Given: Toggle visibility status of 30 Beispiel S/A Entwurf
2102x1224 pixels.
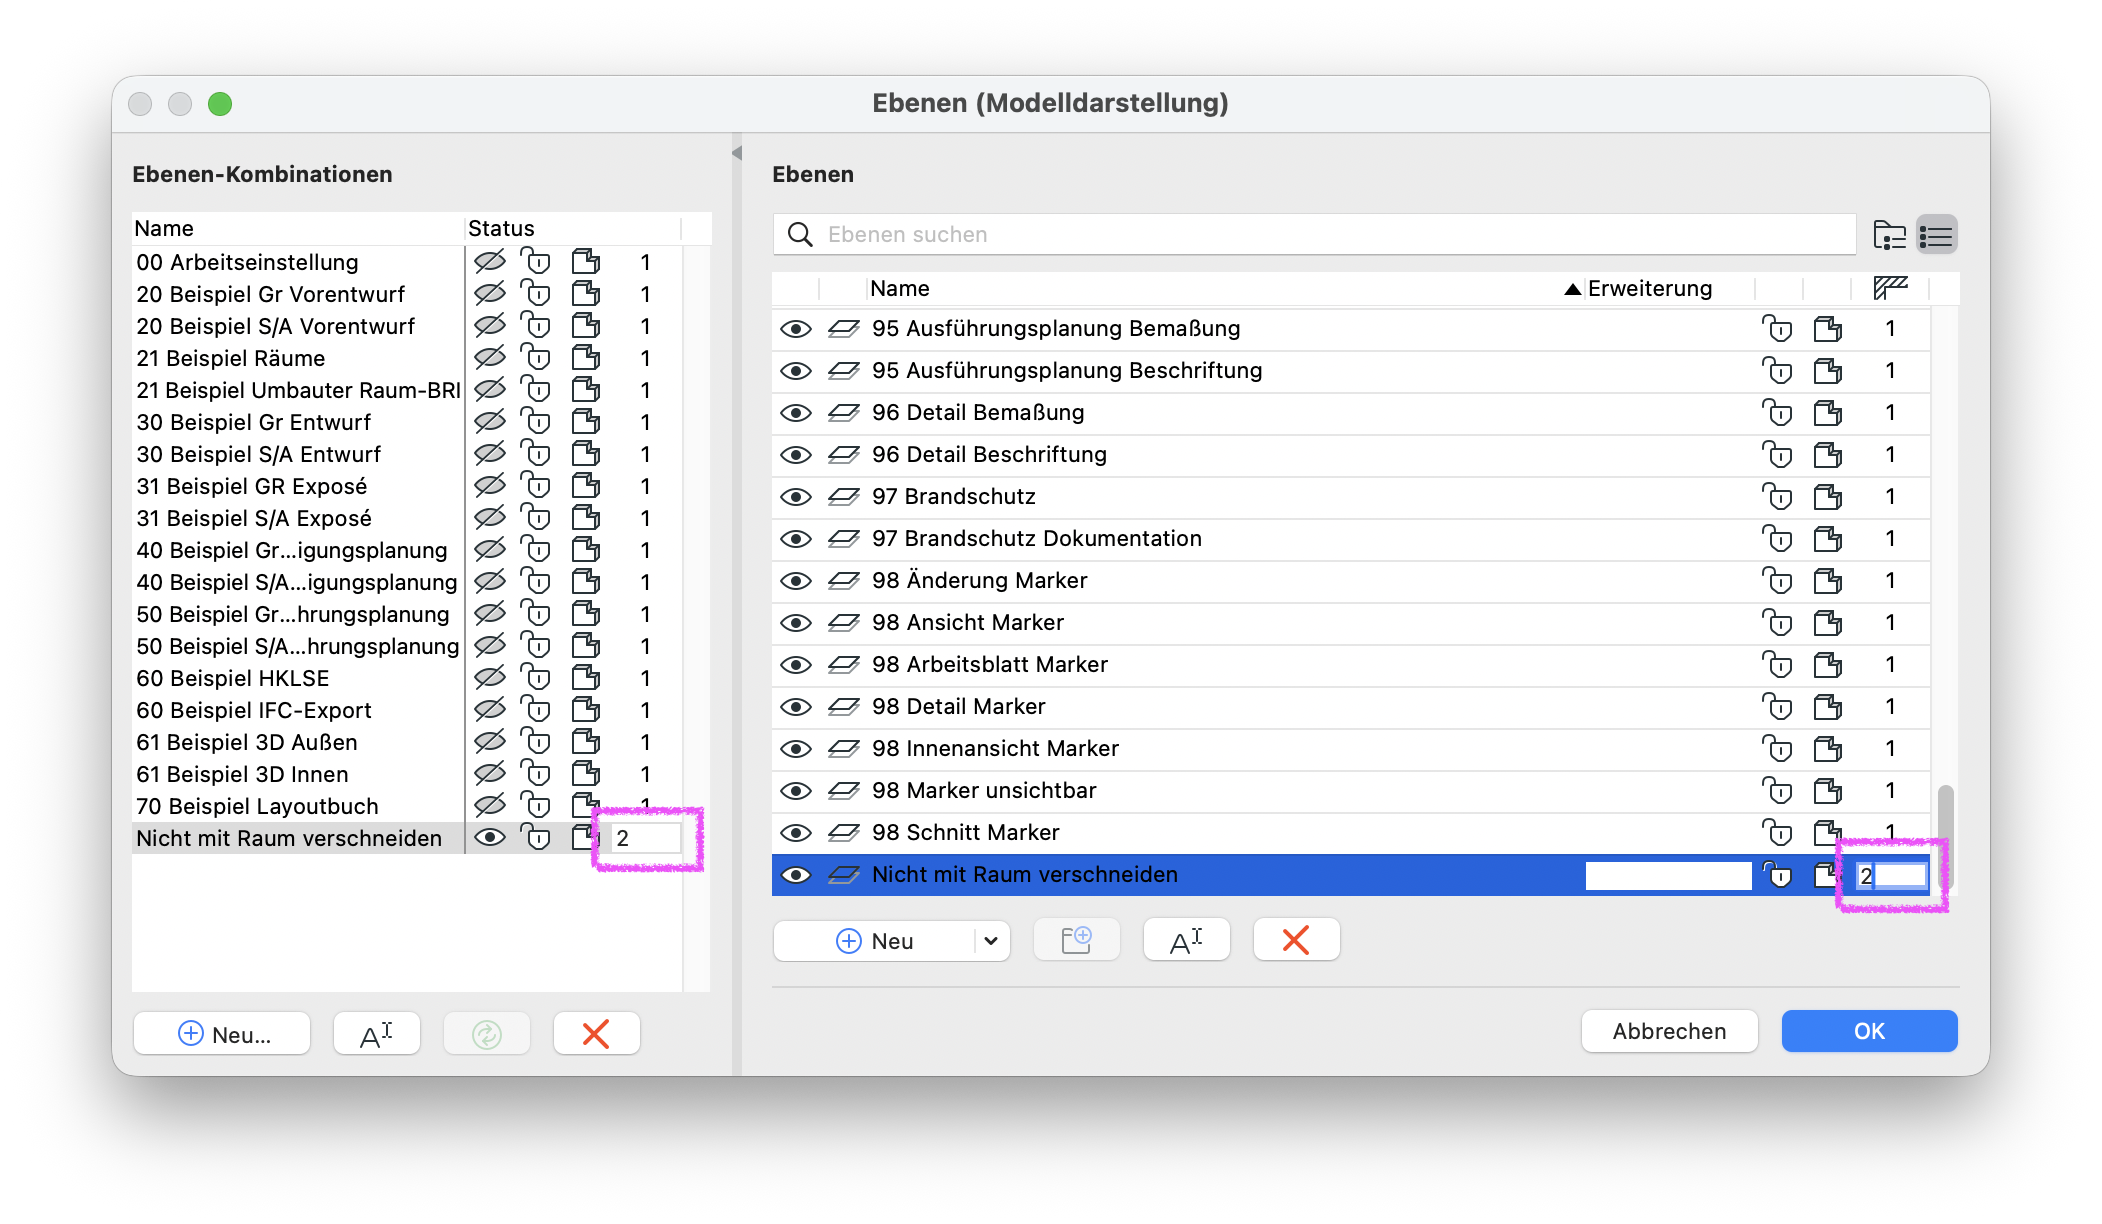Looking at the screenshot, I should (x=490, y=454).
